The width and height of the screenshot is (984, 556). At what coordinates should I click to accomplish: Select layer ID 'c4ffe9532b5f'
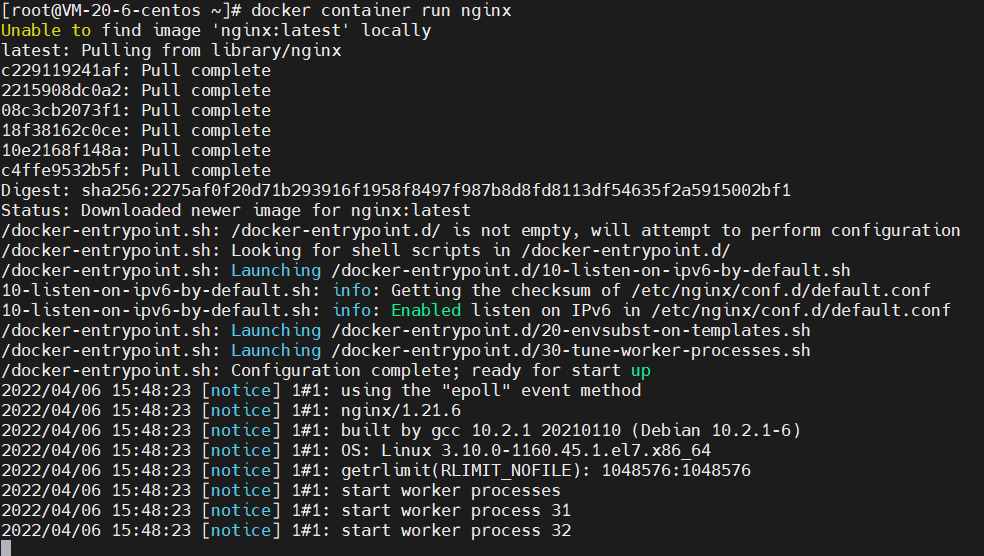point(61,171)
